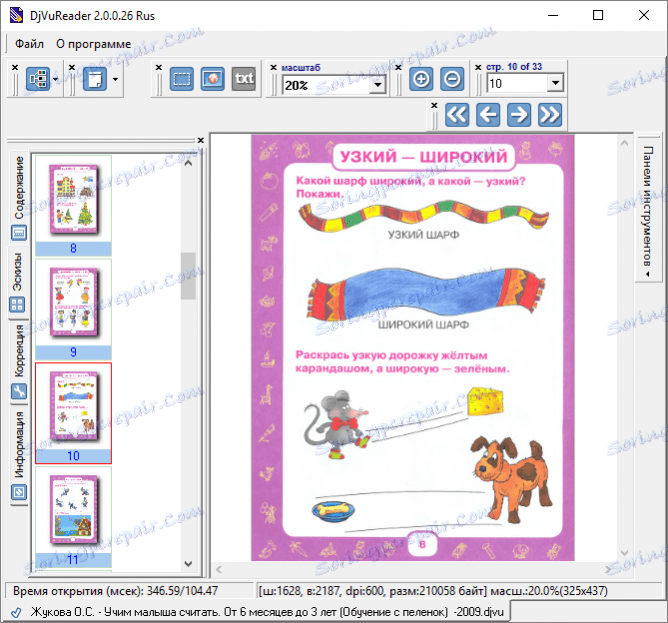Open the масштаб 20% combo box dropdown
Screen dimensions: 668x623
point(377,85)
